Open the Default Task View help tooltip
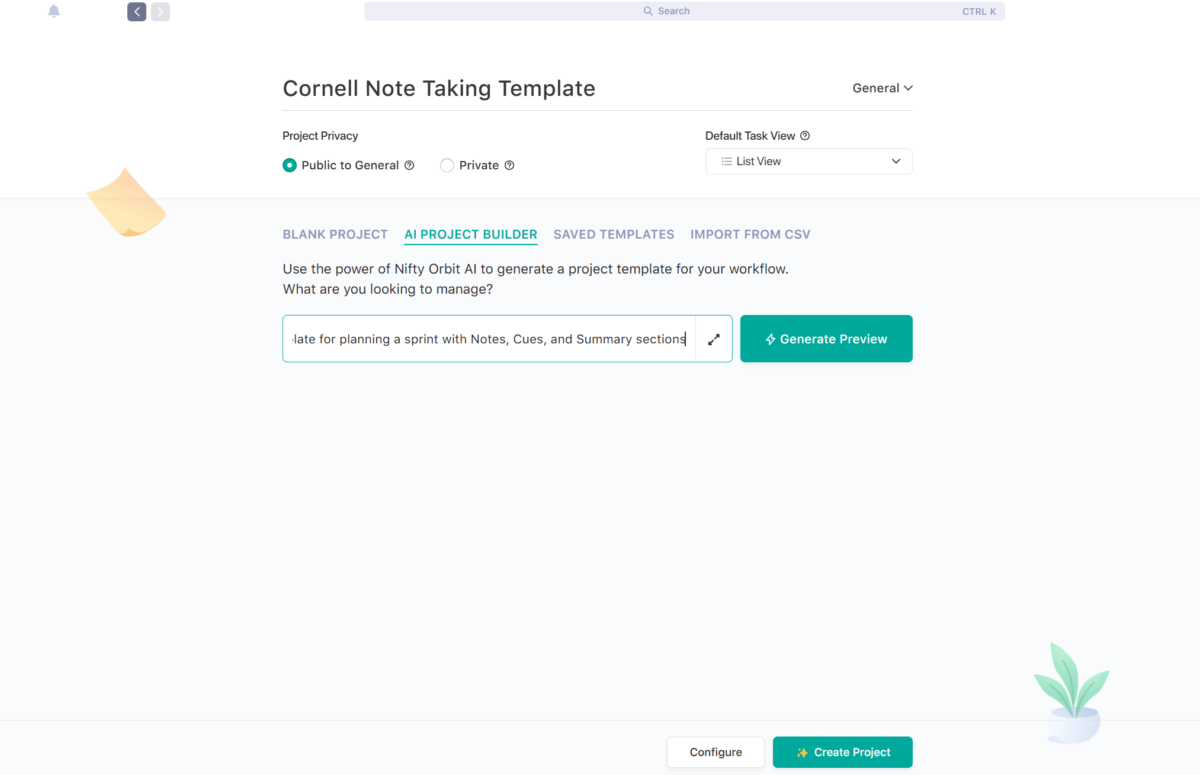Viewport: 1200px width, 775px height. (805, 135)
